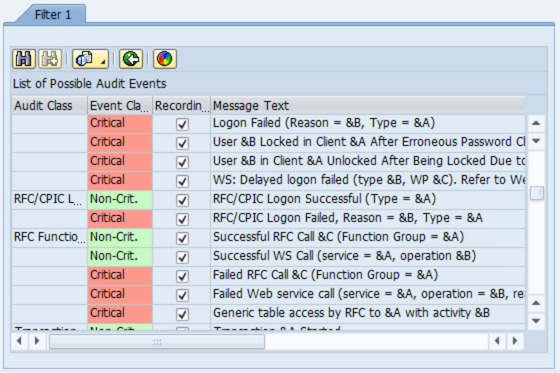Click the Message Text column header
560x373 pixels.
tap(368, 105)
